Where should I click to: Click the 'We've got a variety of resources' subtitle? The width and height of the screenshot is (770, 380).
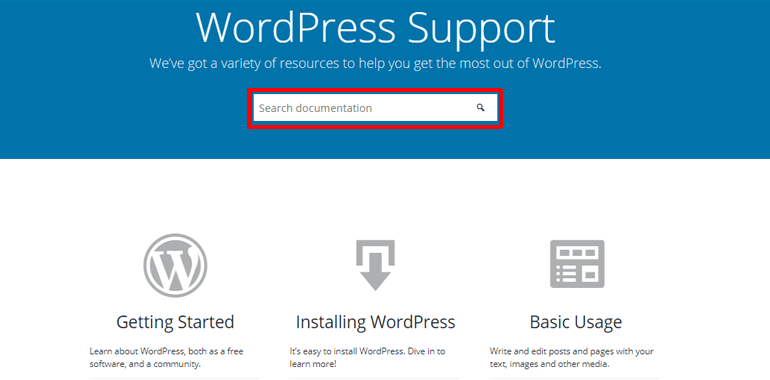pyautogui.click(x=375, y=63)
